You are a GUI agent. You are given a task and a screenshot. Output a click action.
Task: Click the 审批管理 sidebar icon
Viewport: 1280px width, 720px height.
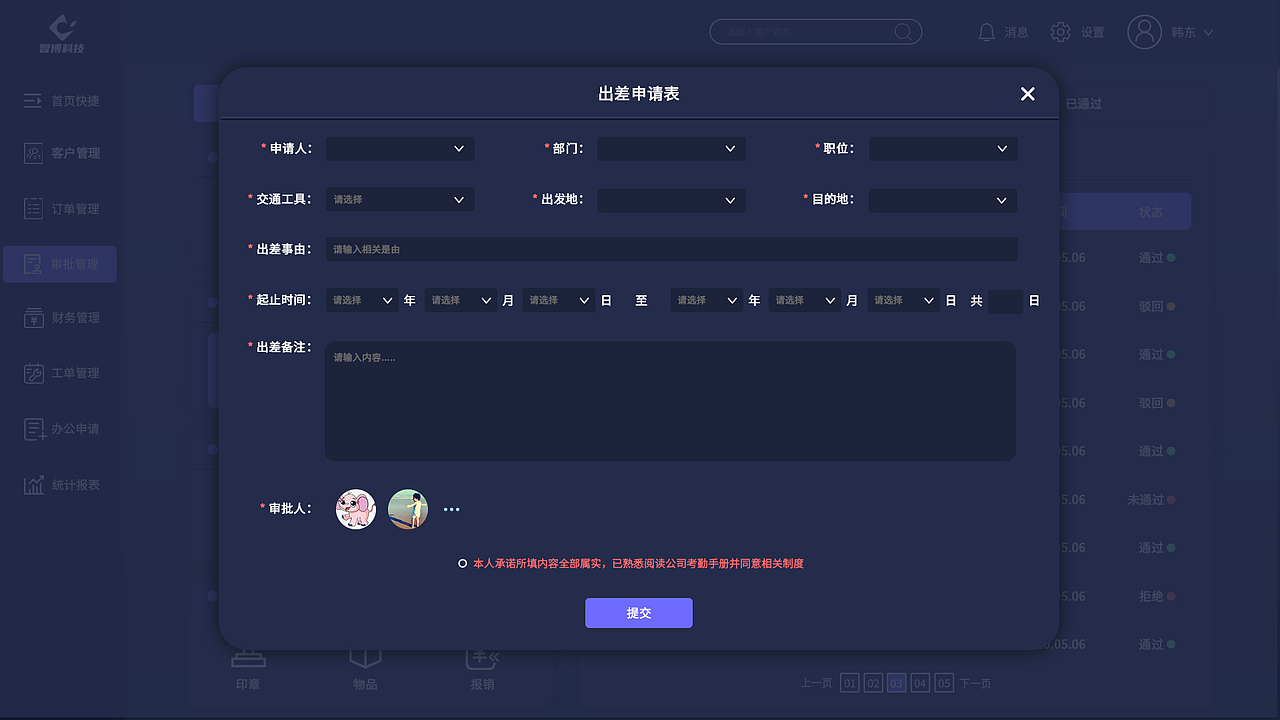click(33, 264)
